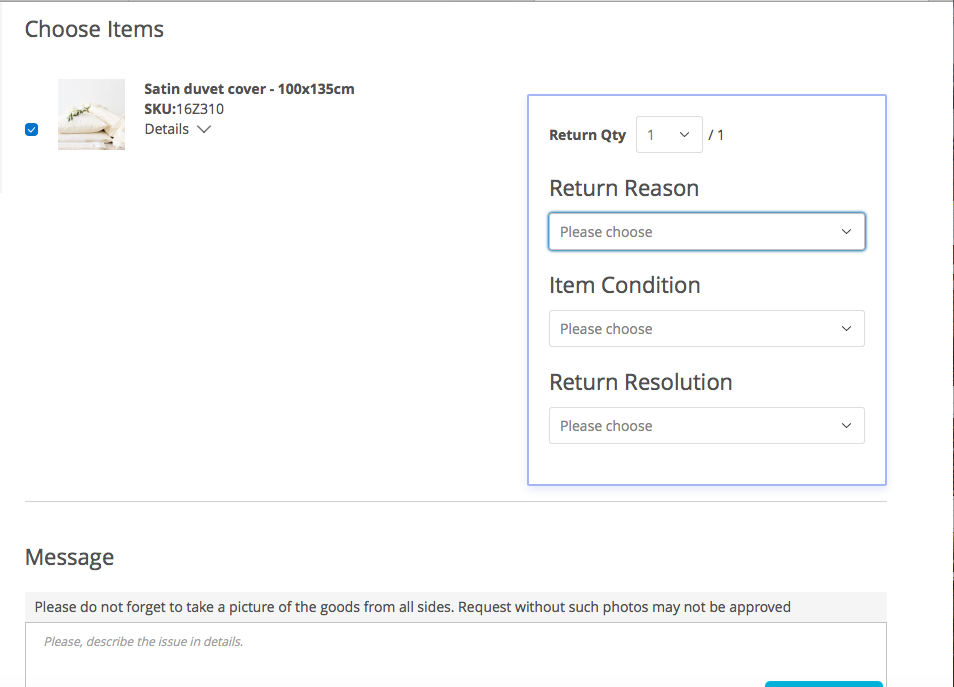Click the Choose Items heading

click(x=94, y=29)
